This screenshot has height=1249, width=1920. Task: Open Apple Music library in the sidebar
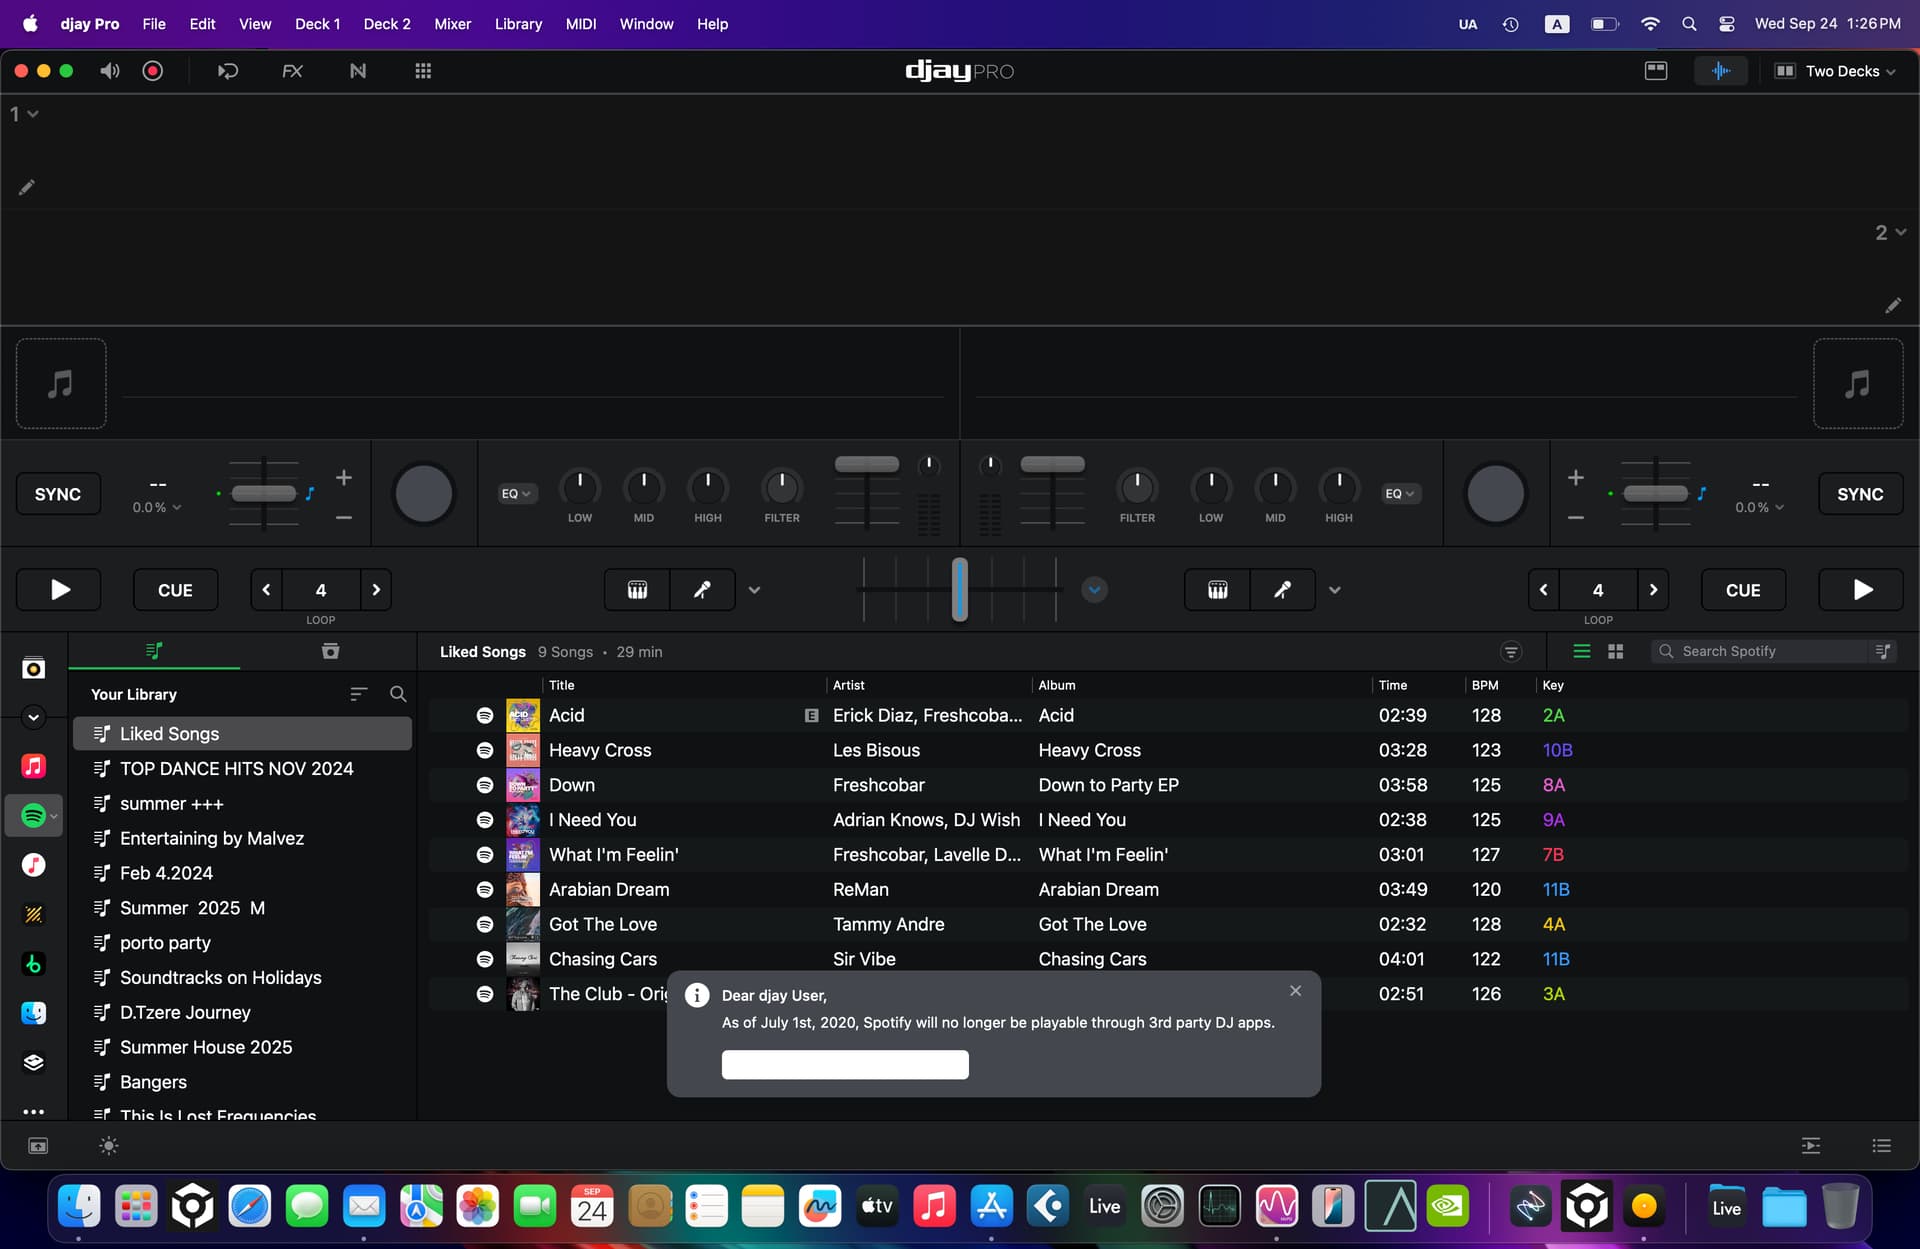click(x=34, y=766)
